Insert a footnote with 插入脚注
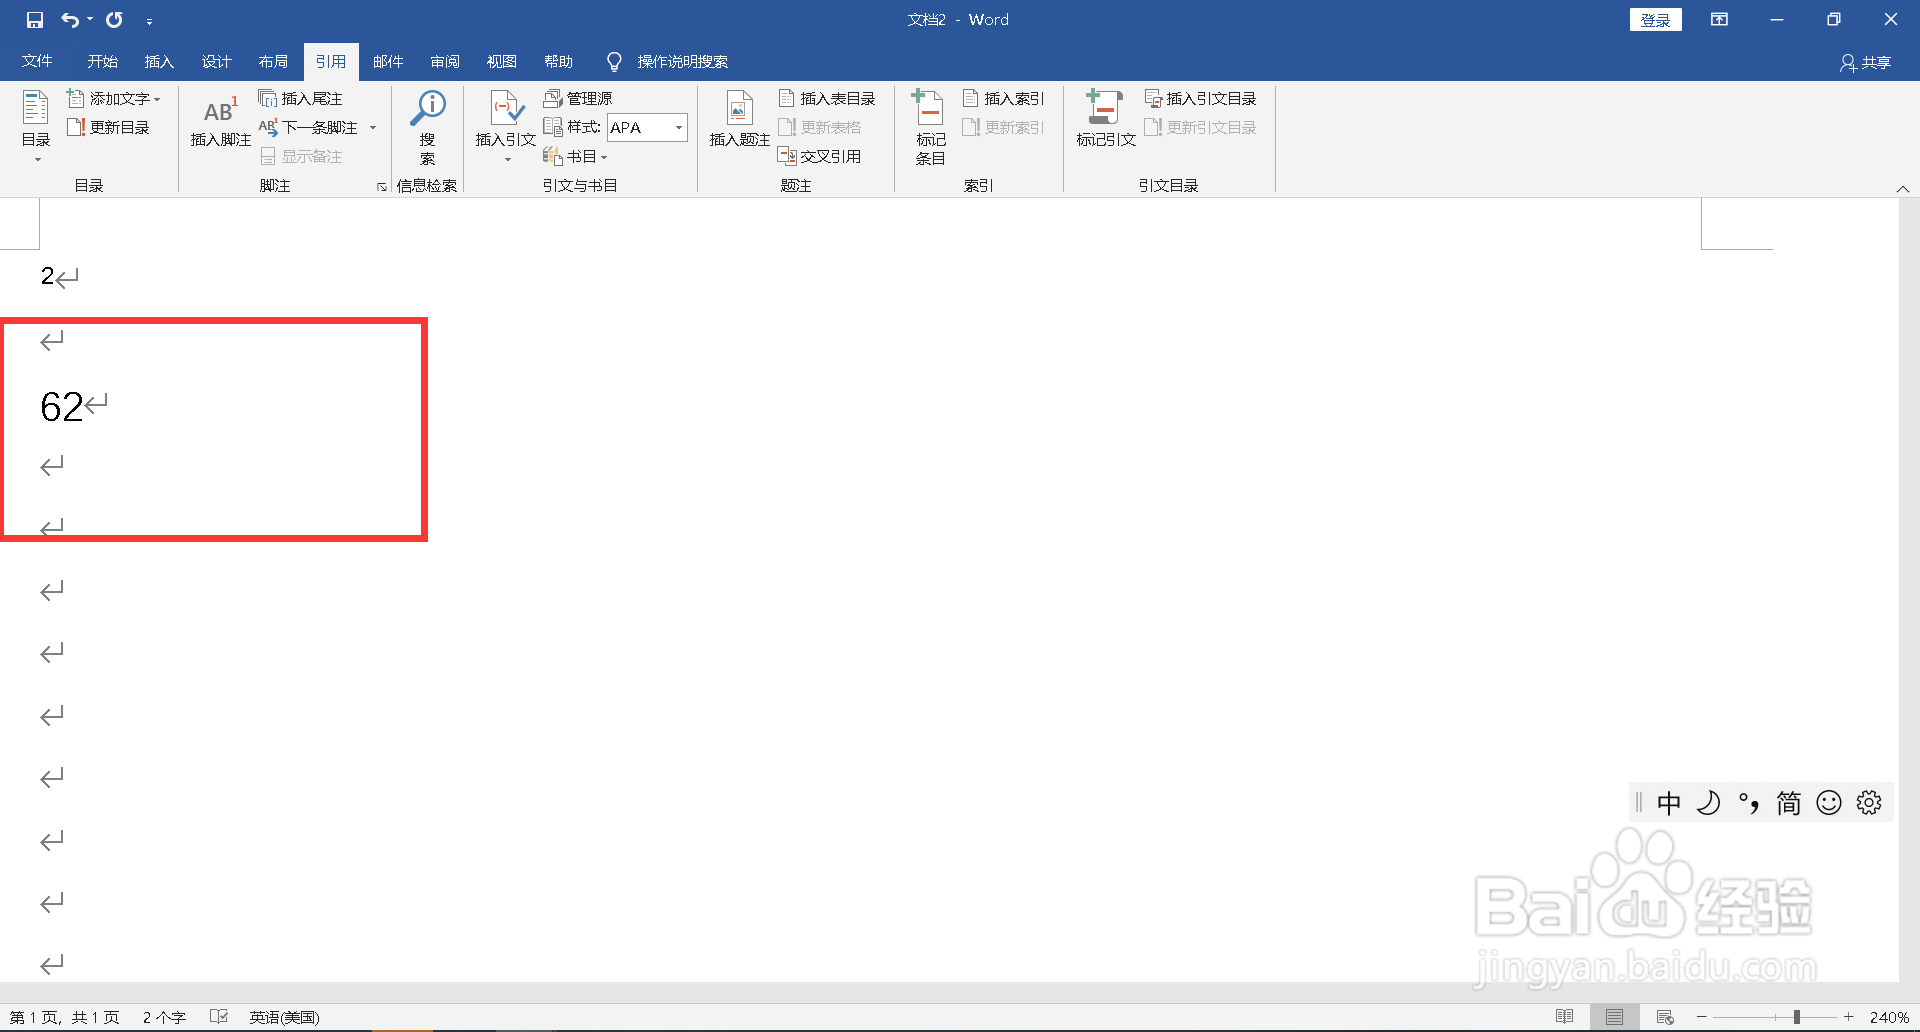 [220, 122]
